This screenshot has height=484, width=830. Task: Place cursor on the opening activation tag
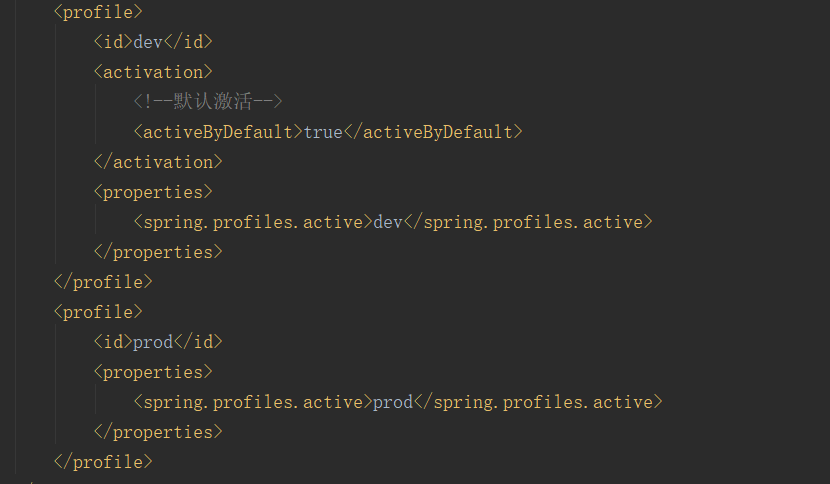click(x=153, y=72)
